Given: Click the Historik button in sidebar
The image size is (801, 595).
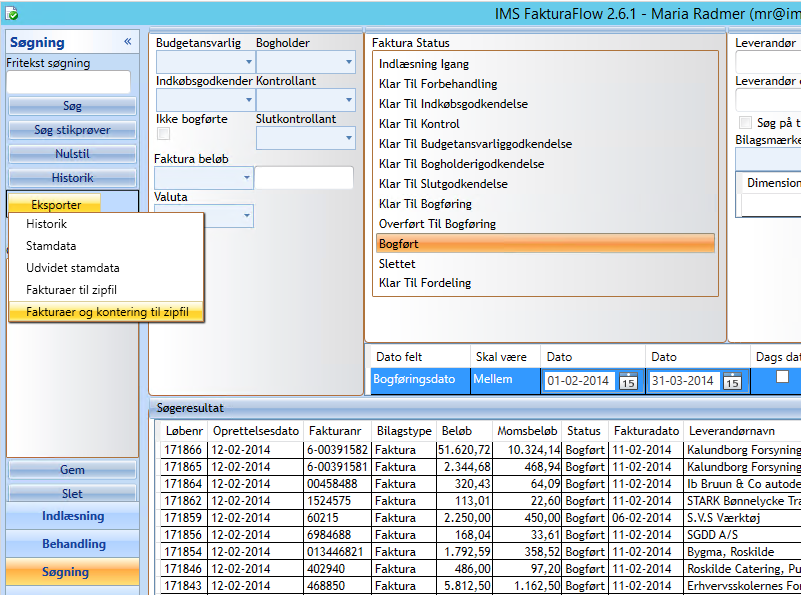Looking at the screenshot, I should coord(72,178).
